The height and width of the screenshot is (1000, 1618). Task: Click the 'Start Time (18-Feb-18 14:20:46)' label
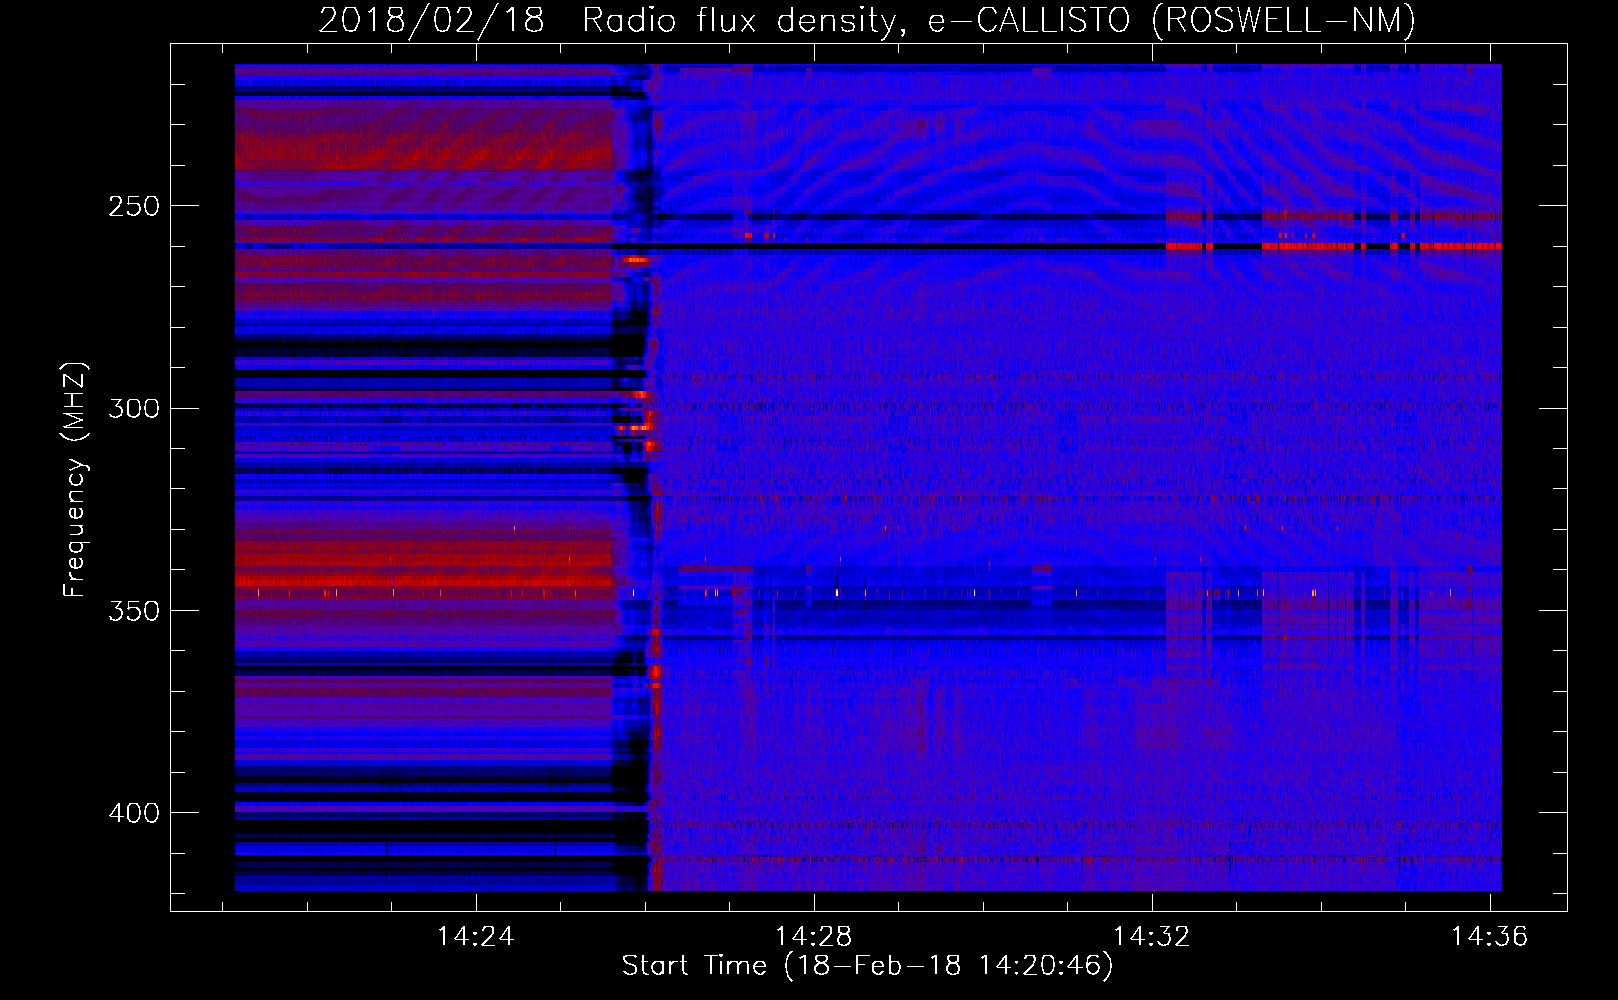point(867,966)
